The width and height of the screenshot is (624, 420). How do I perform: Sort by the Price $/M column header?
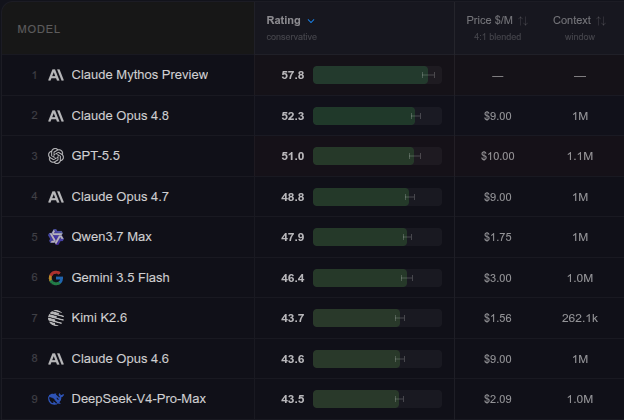point(489,20)
